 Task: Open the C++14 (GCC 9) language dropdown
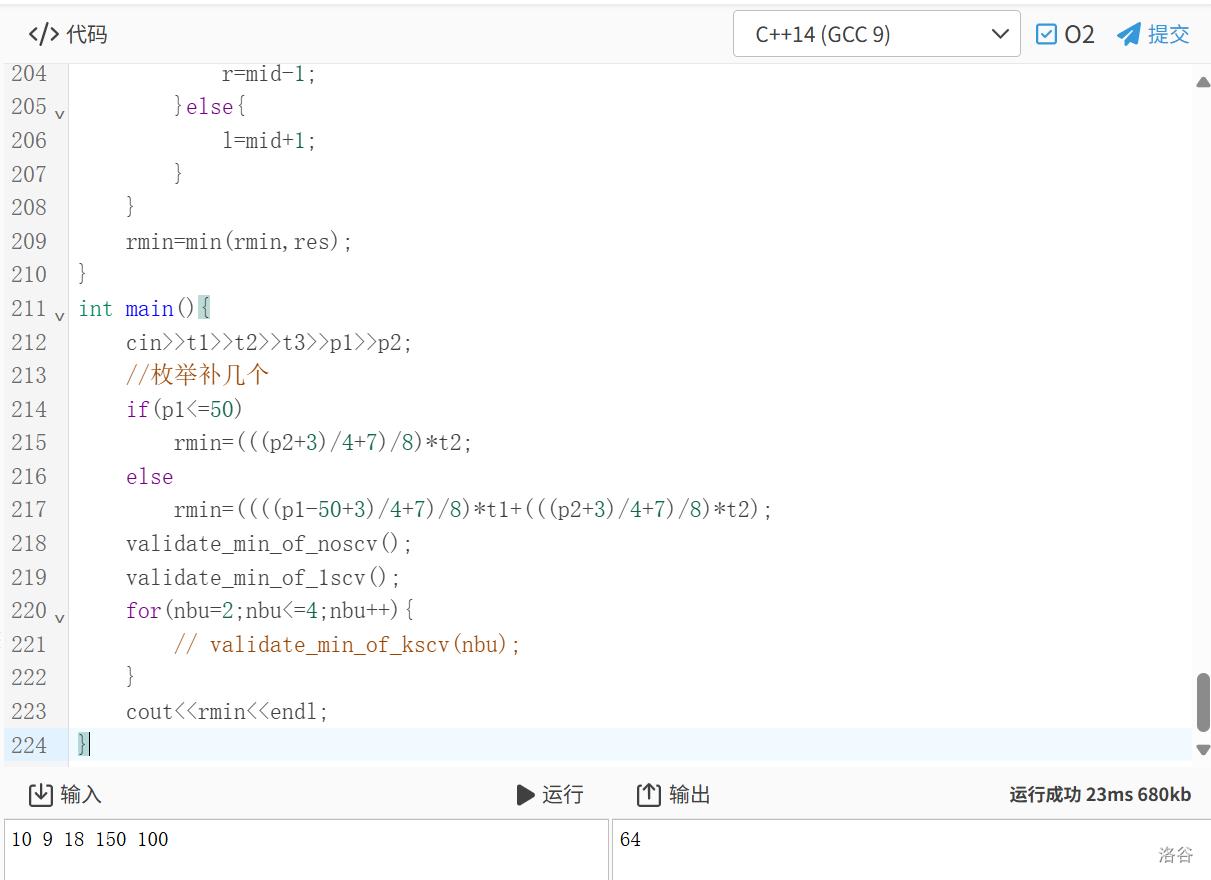(876, 35)
